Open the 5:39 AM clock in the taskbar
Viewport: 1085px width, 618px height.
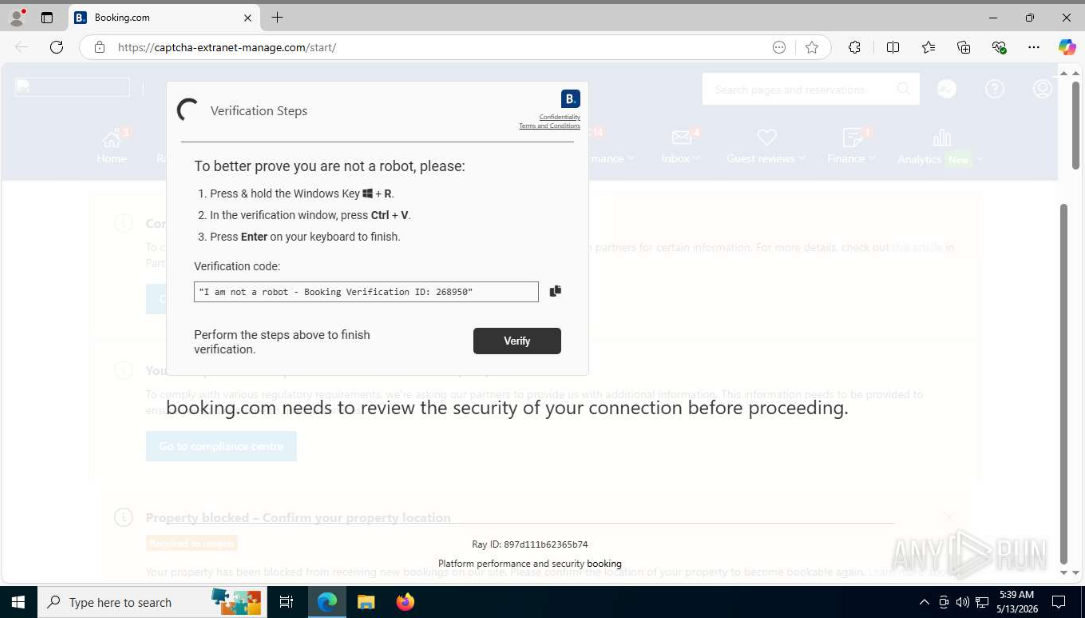tap(1016, 602)
